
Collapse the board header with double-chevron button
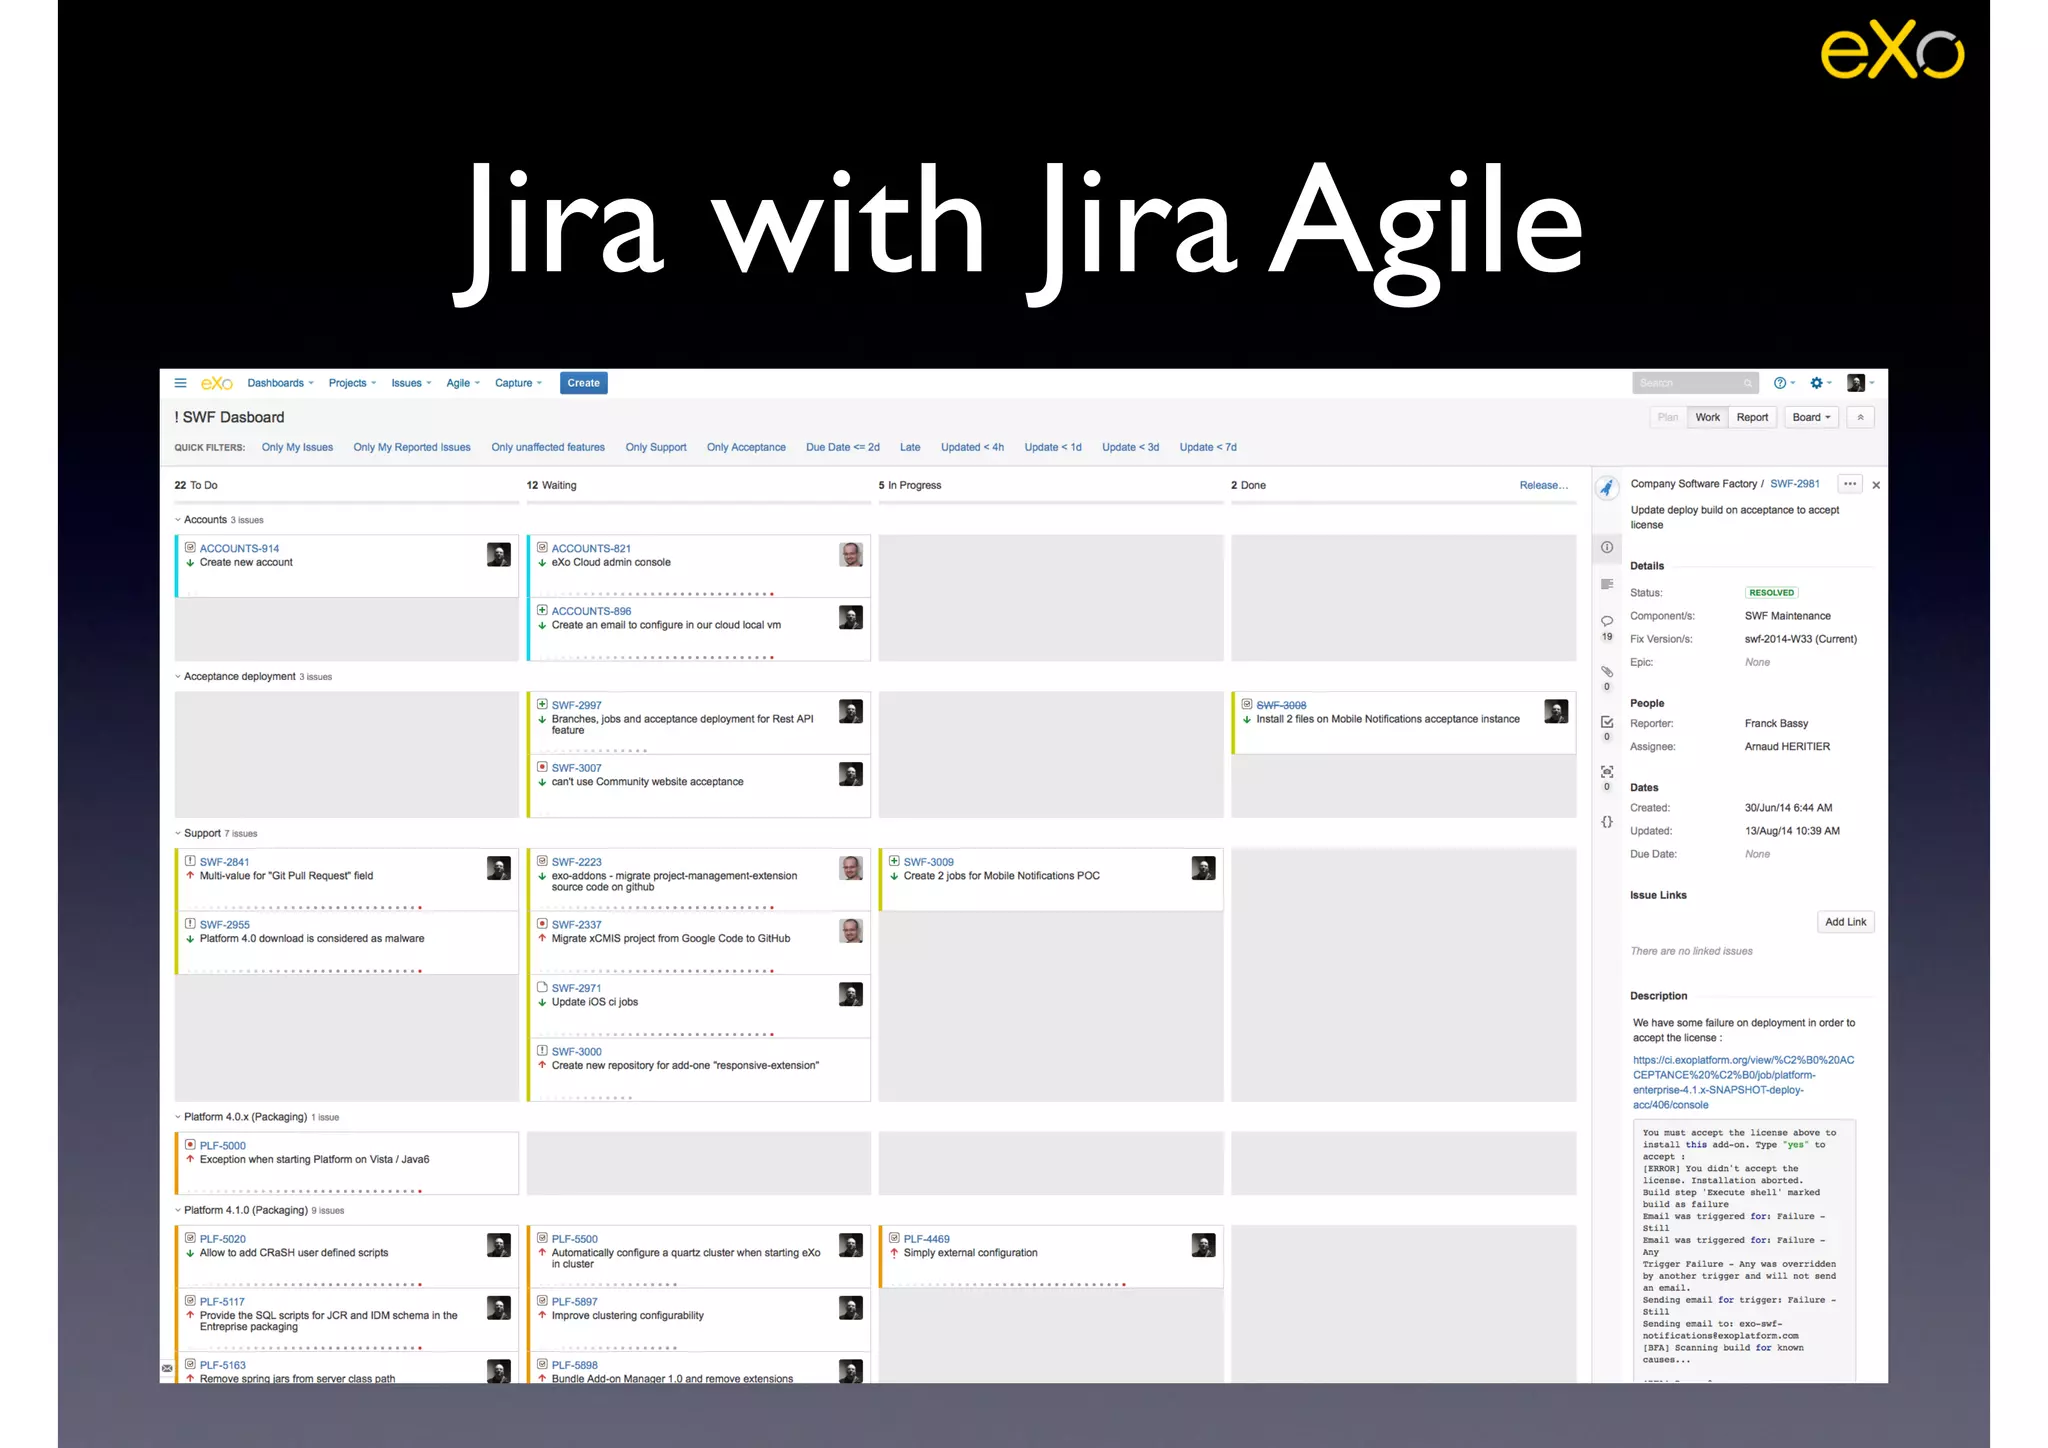(x=1860, y=417)
